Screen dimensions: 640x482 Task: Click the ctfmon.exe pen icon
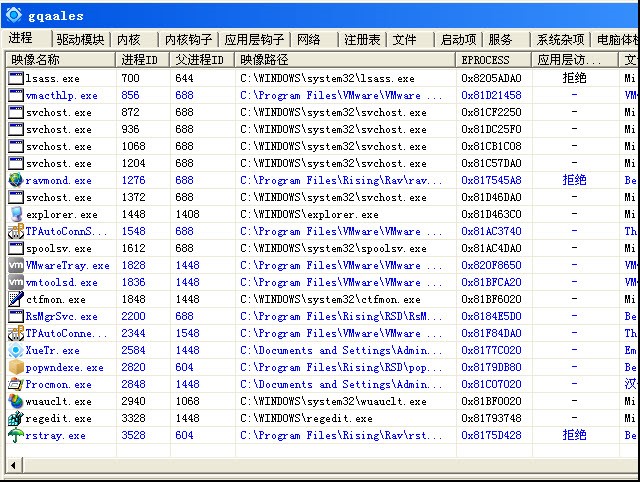tap(16, 299)
